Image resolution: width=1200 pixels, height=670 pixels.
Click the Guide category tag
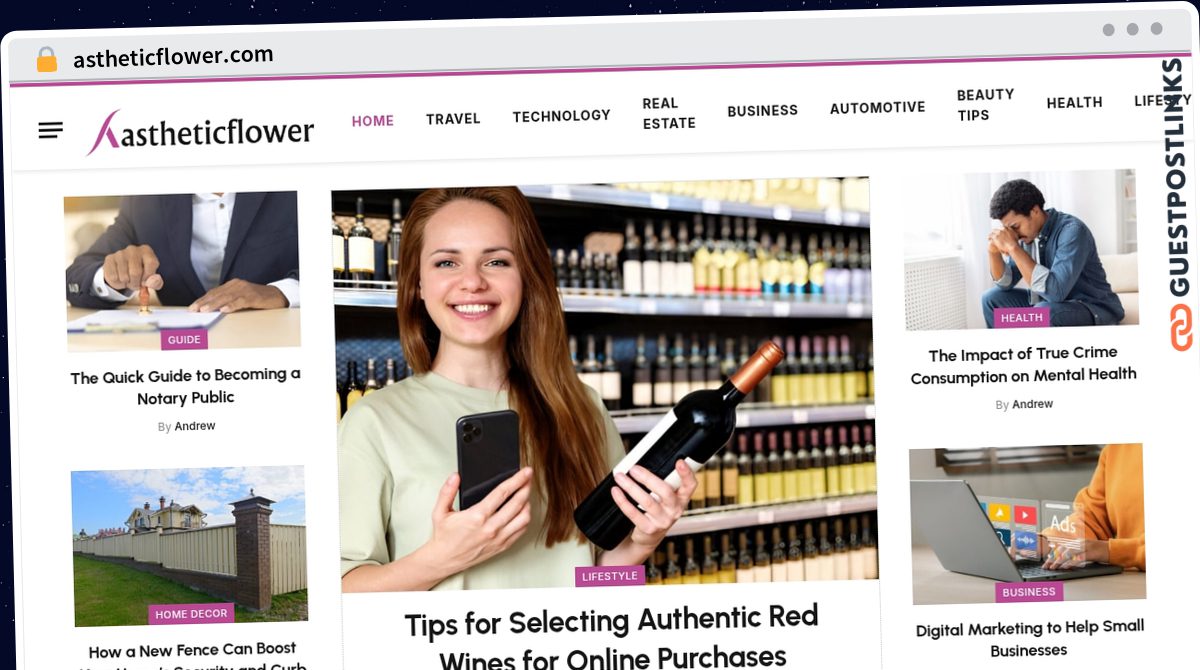(x=184, y=339)
